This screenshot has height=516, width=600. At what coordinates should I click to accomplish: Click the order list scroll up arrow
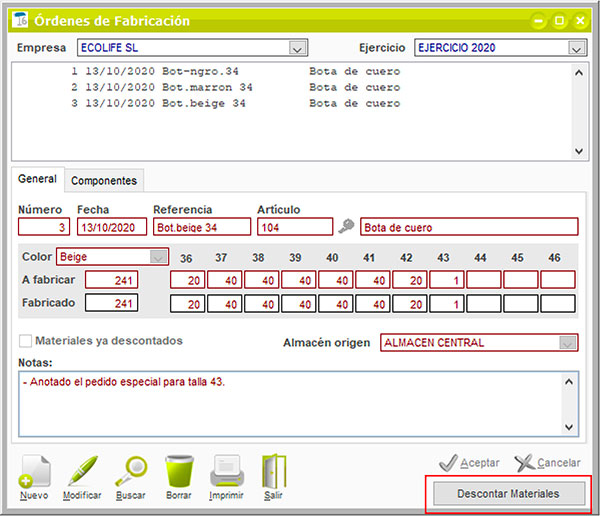coord(579,72)
